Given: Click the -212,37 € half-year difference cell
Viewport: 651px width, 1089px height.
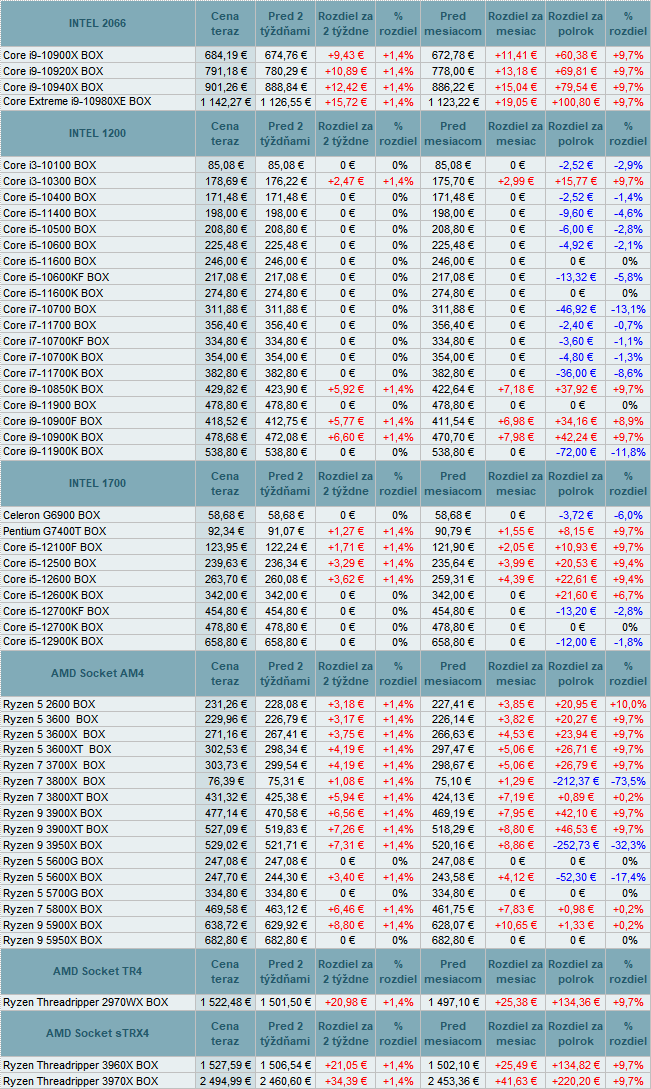Looking at the screenshot, I should pos(576,781).
